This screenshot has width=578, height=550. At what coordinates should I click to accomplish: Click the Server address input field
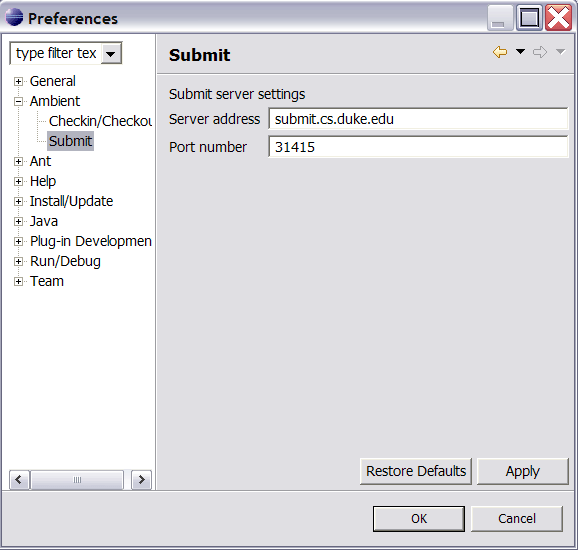click(418, 119)
